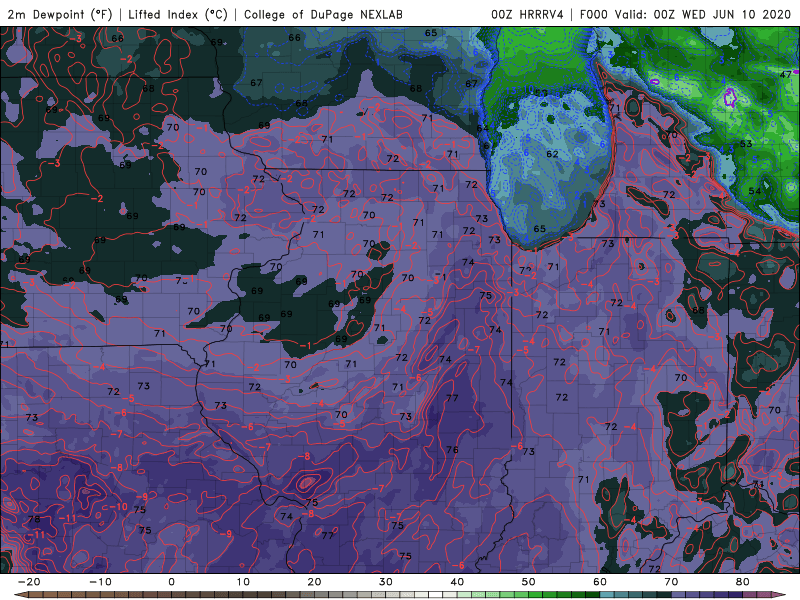800x600 pixels.
Task: Click the 30 label on the color scale
Action: [x=386, y=582]
